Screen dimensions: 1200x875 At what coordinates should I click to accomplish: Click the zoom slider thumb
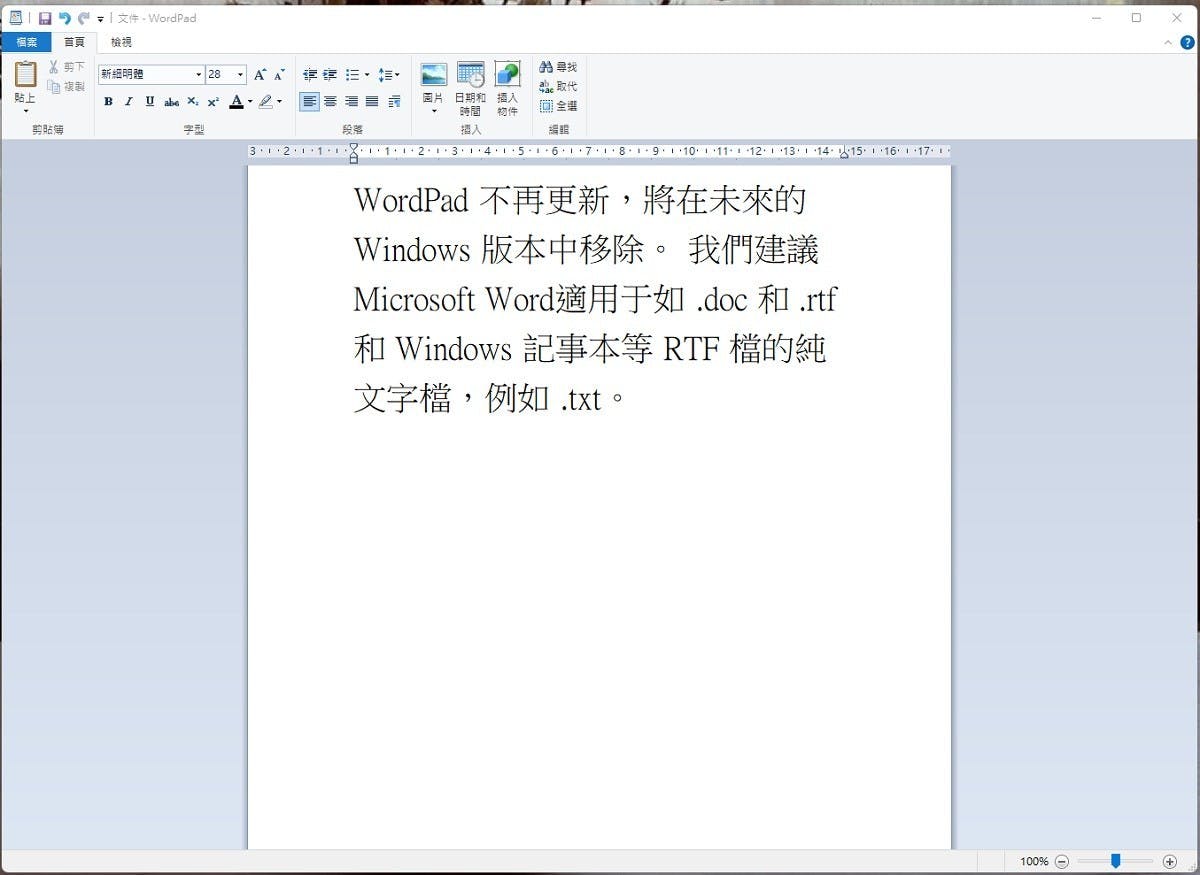[x=1115, y=860]
